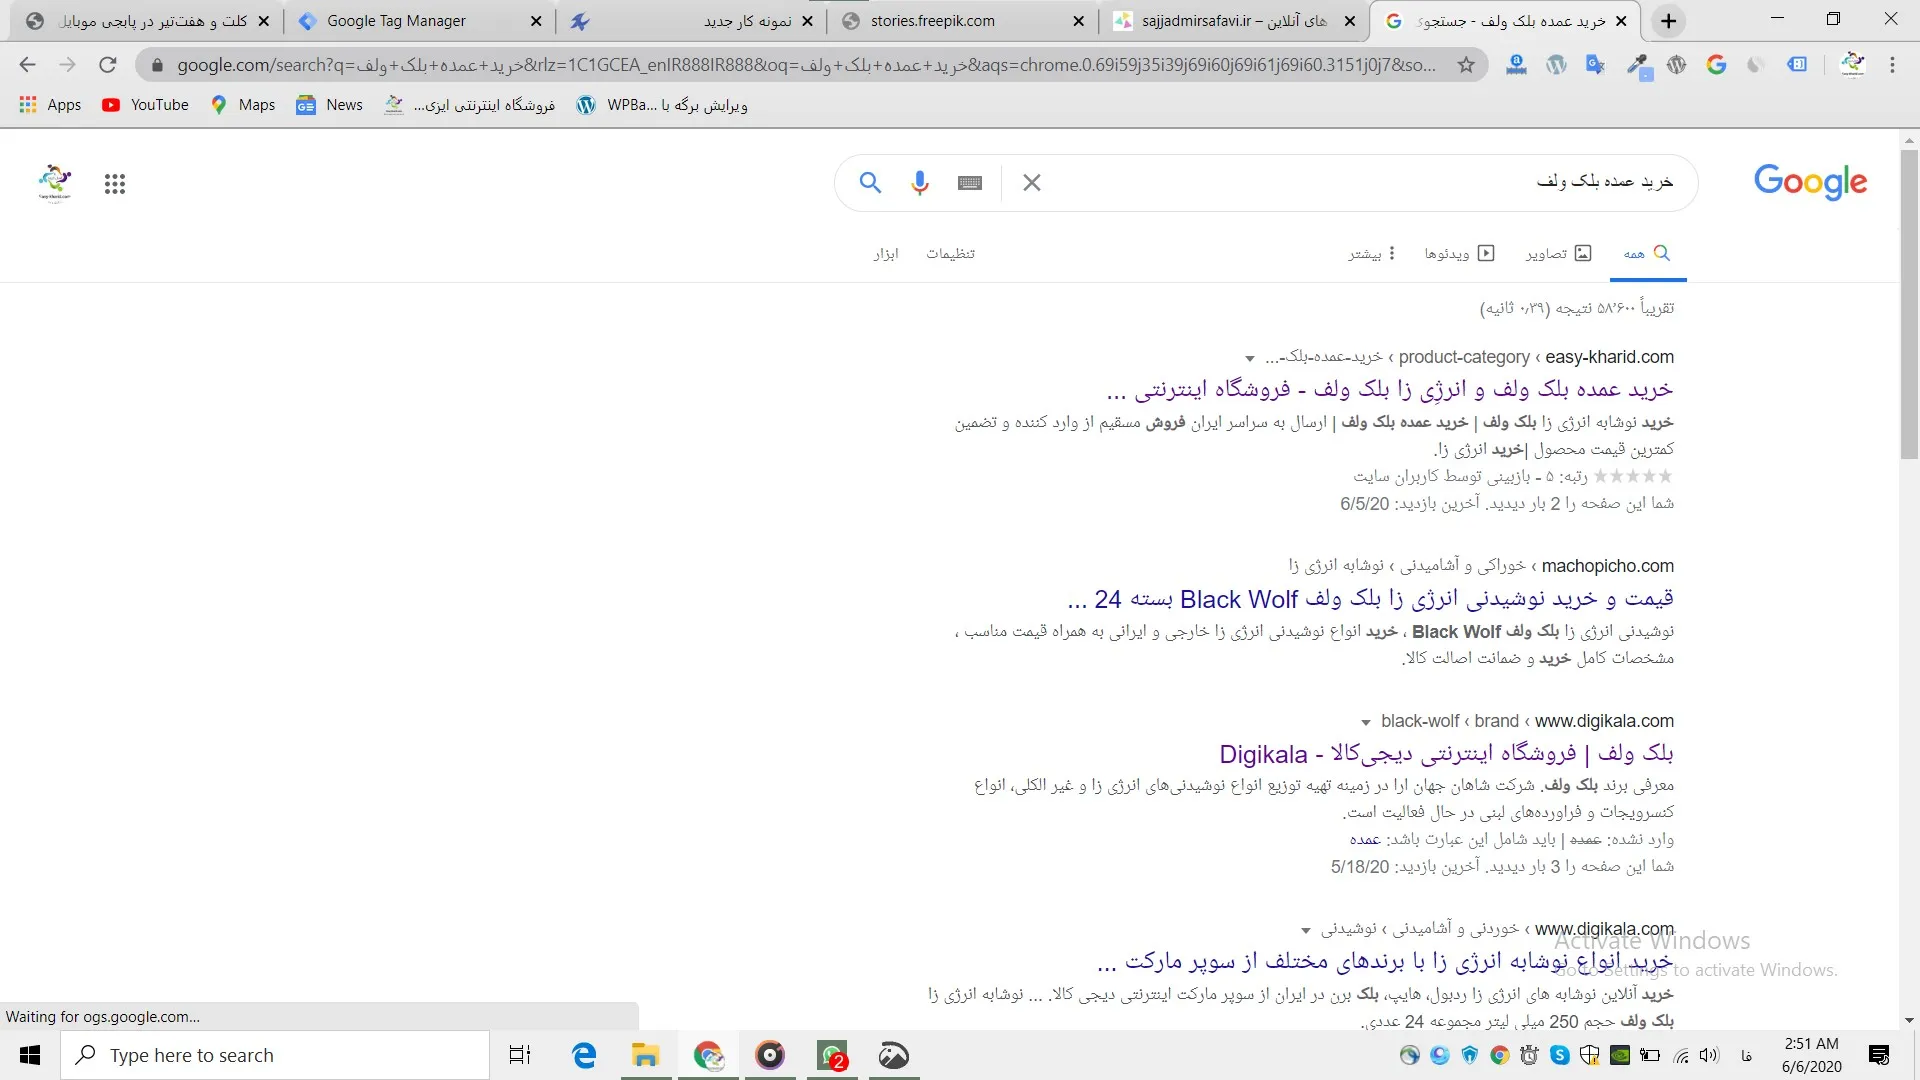The width and height of the screenshot is (1920, 1080).
Task: Click the blue magnifier search icon
Action: [x=870, y=183]
